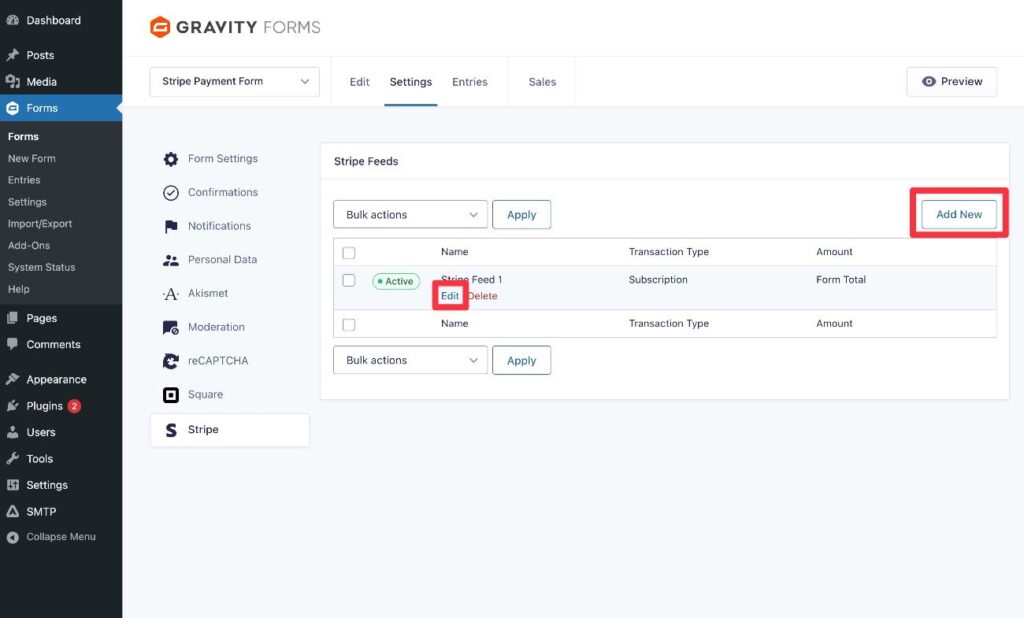Click the Stripe Feeds heading
Viewport: 1024px width, 618px height.
point(366,161)
